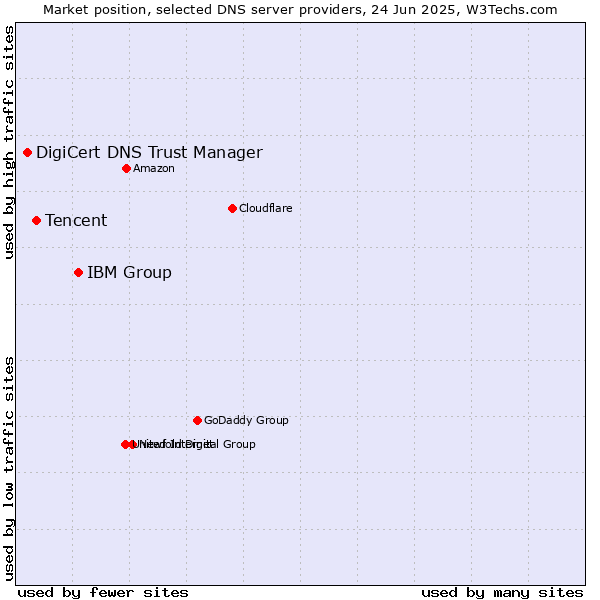This screenshot has width=600, height=600.
Task: Select the 'Cloudflare' label text
Action: tap(266, 209)
